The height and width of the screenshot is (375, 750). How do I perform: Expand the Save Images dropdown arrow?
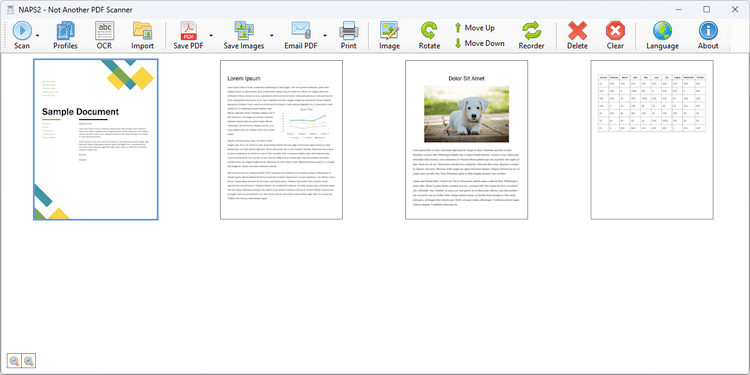[272, 36]
